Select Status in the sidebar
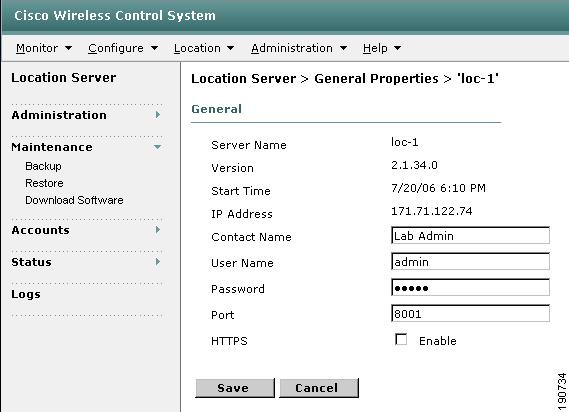Screen dimensions: 569x412 click(31, 262)
